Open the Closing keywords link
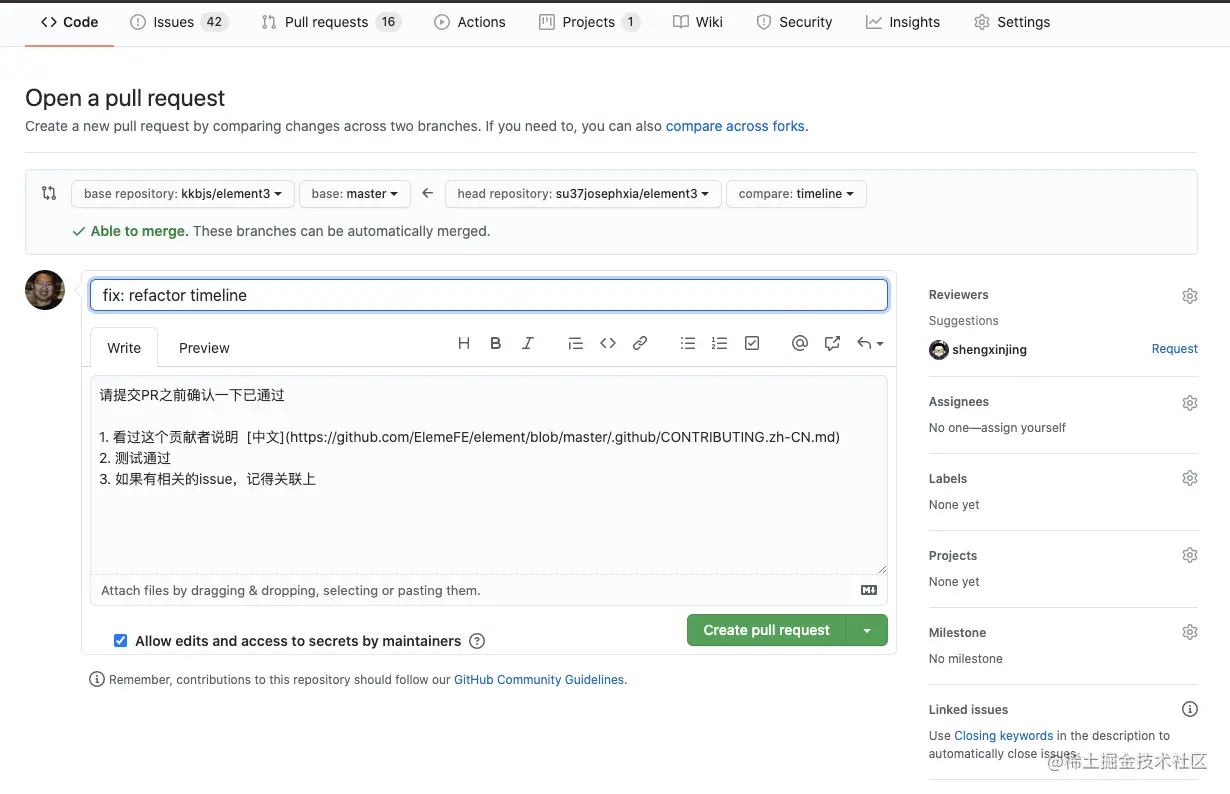Viewport: 1230px width, 794px height. (x=1004, y=735)
